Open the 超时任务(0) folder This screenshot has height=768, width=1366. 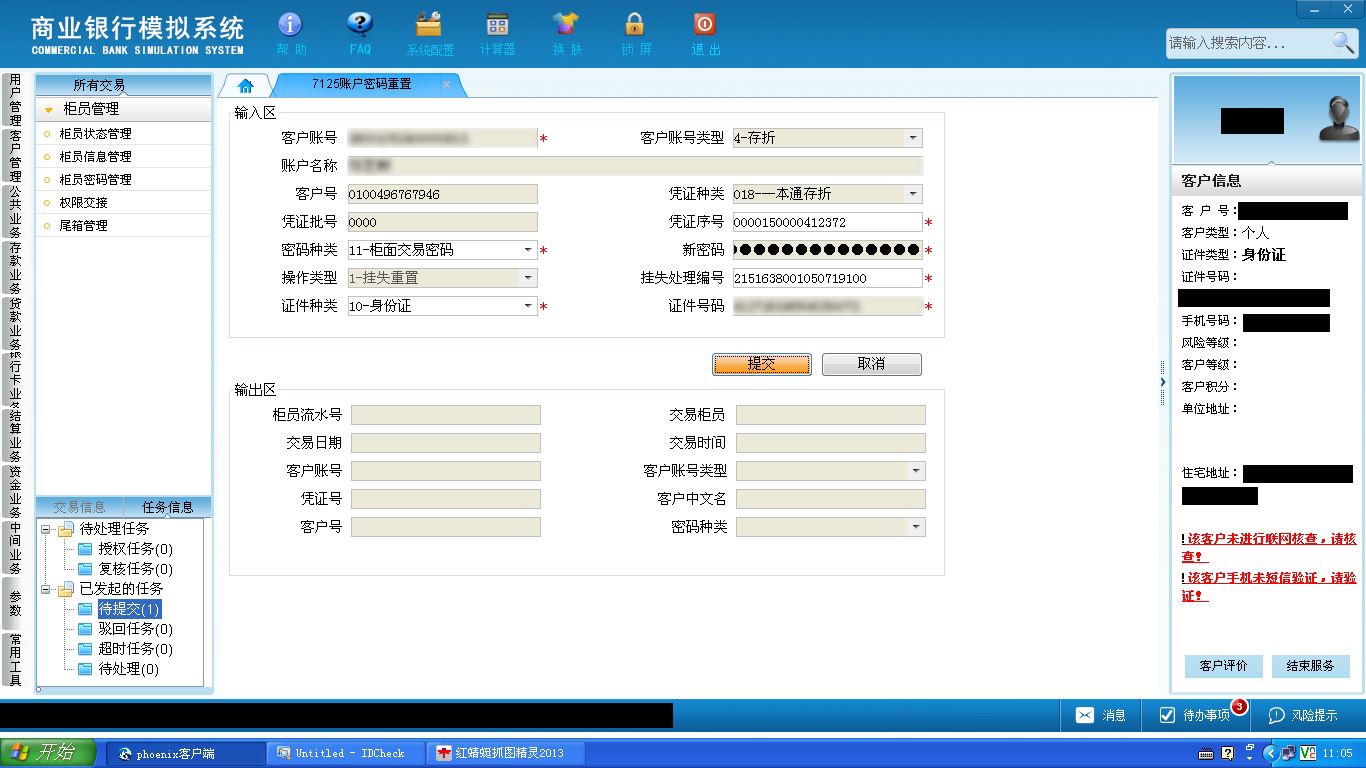click(126, 649)
